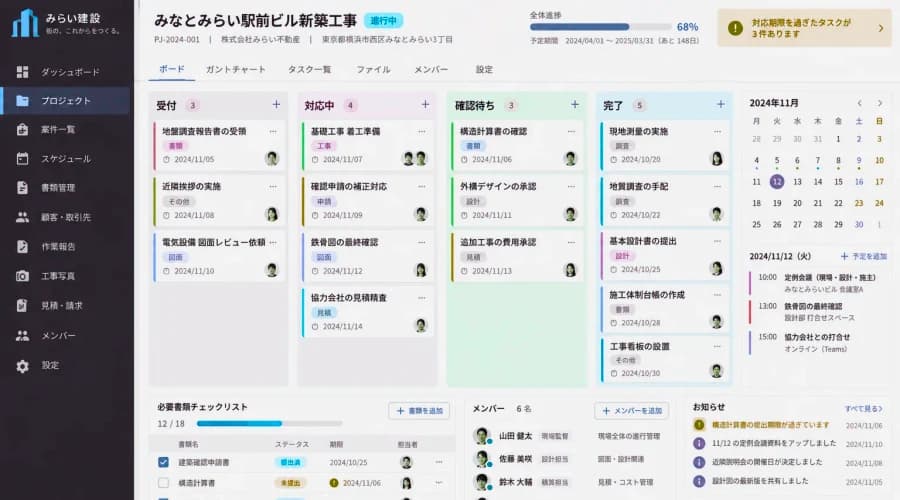This screenshot has height=500, width=900.
Task: Open more menu on 現地測量の実施 card
Action: [x=717, y=131]
